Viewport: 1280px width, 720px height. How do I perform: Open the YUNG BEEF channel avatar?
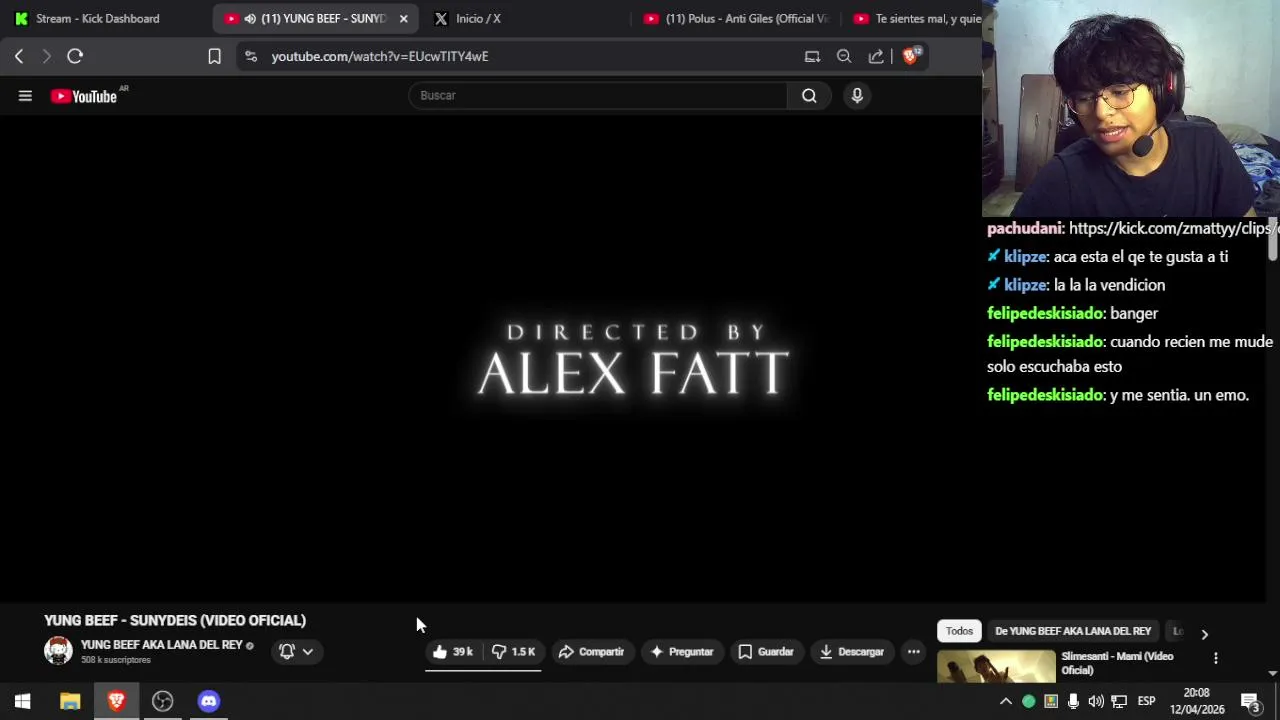(x=58, y=651)
